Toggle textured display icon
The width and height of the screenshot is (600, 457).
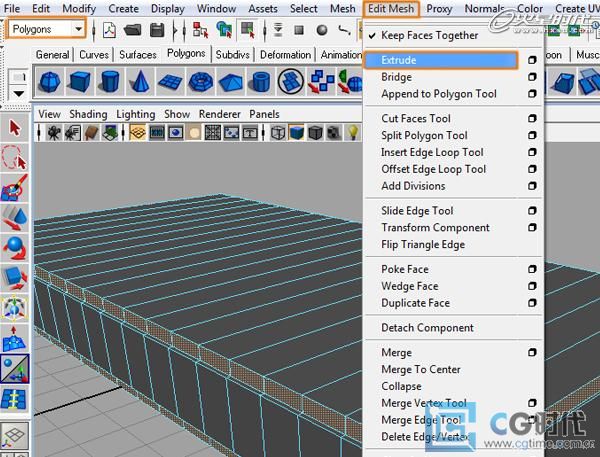point(334,133)
